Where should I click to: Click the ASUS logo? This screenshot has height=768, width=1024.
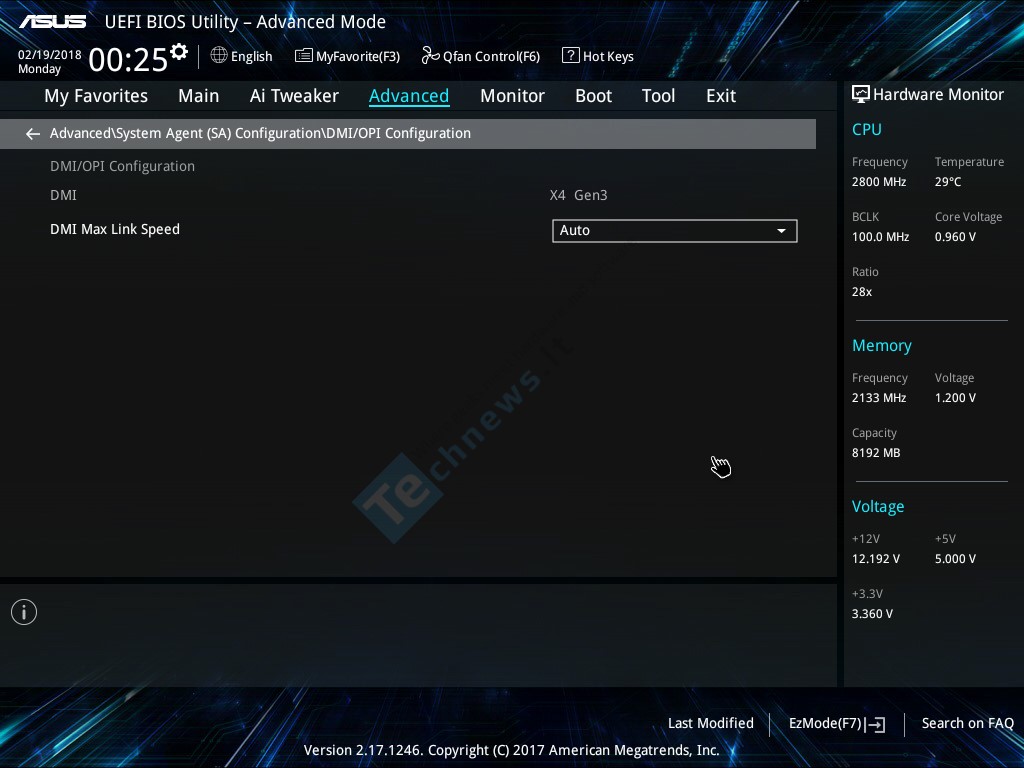click(x=52, y=22)
